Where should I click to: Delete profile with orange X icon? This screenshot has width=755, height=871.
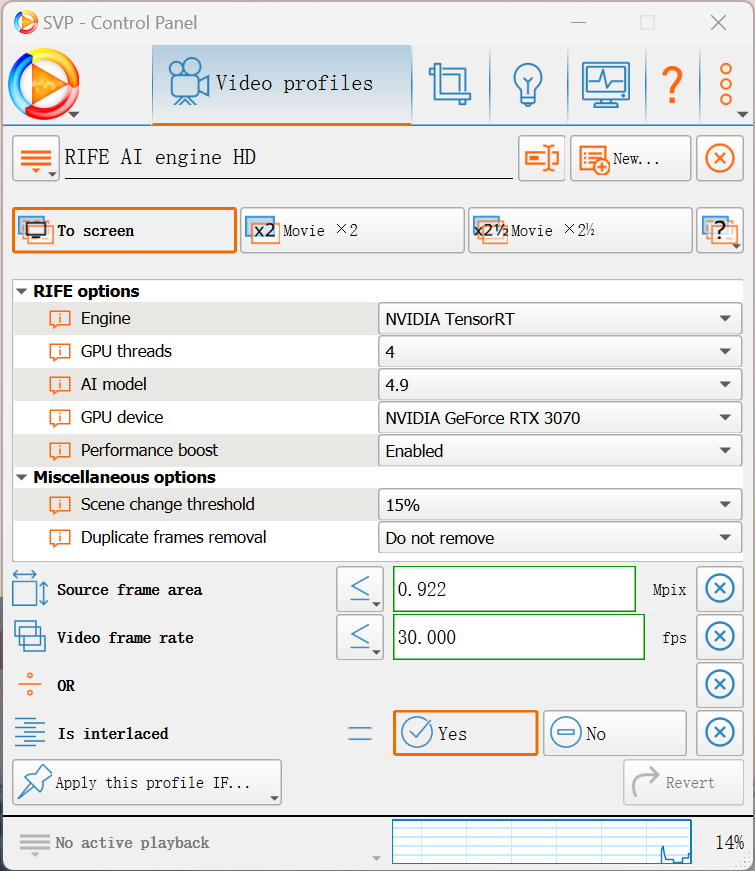coord(719,158)
